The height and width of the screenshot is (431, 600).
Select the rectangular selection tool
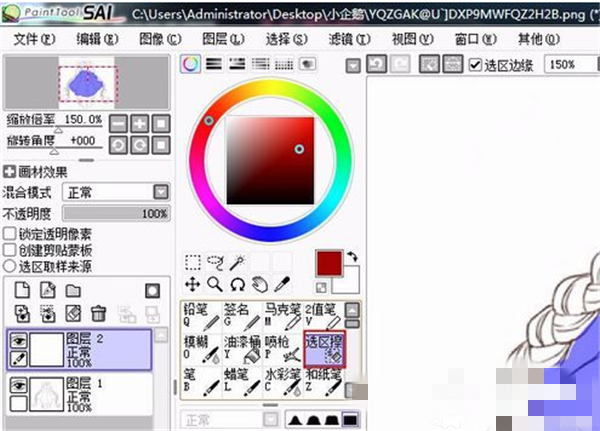pyautogui.click(x=193, y=263)
